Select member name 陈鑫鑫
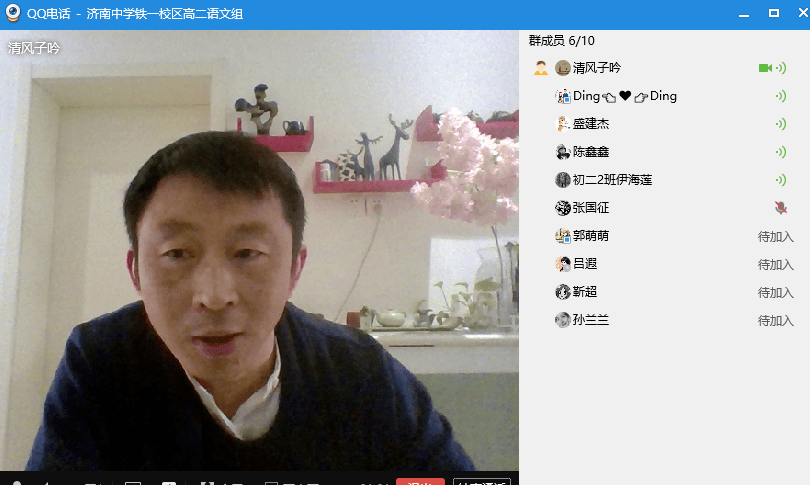This screenshot has height=485, width=810. [591, 152]
